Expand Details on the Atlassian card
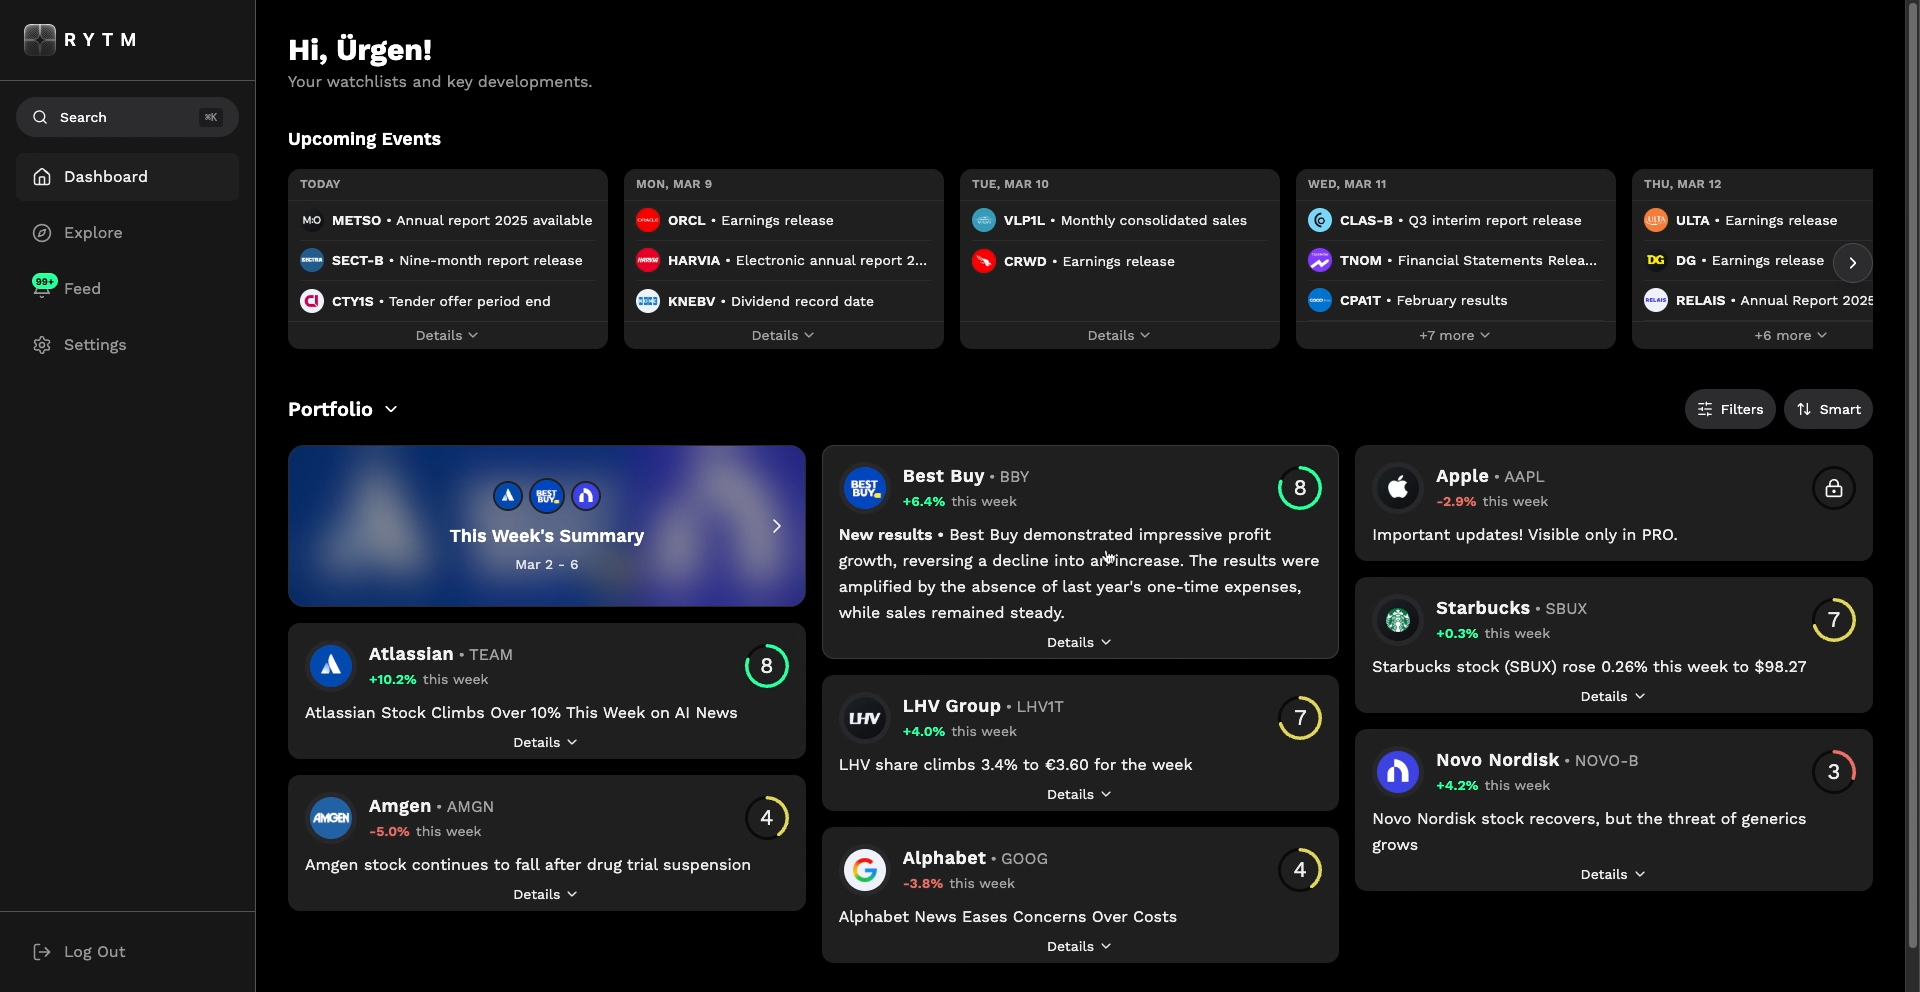 pyautogui.click(x=545, y=742)
